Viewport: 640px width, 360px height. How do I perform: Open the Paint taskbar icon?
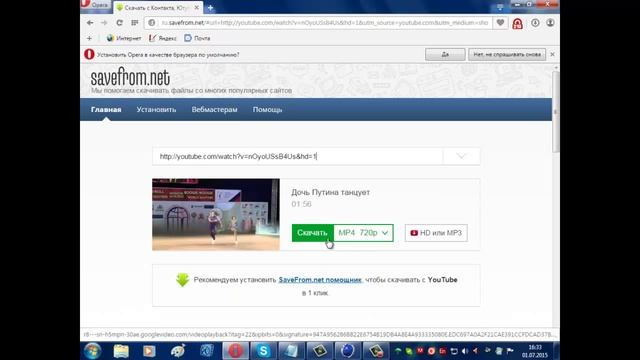click(178, 351)
